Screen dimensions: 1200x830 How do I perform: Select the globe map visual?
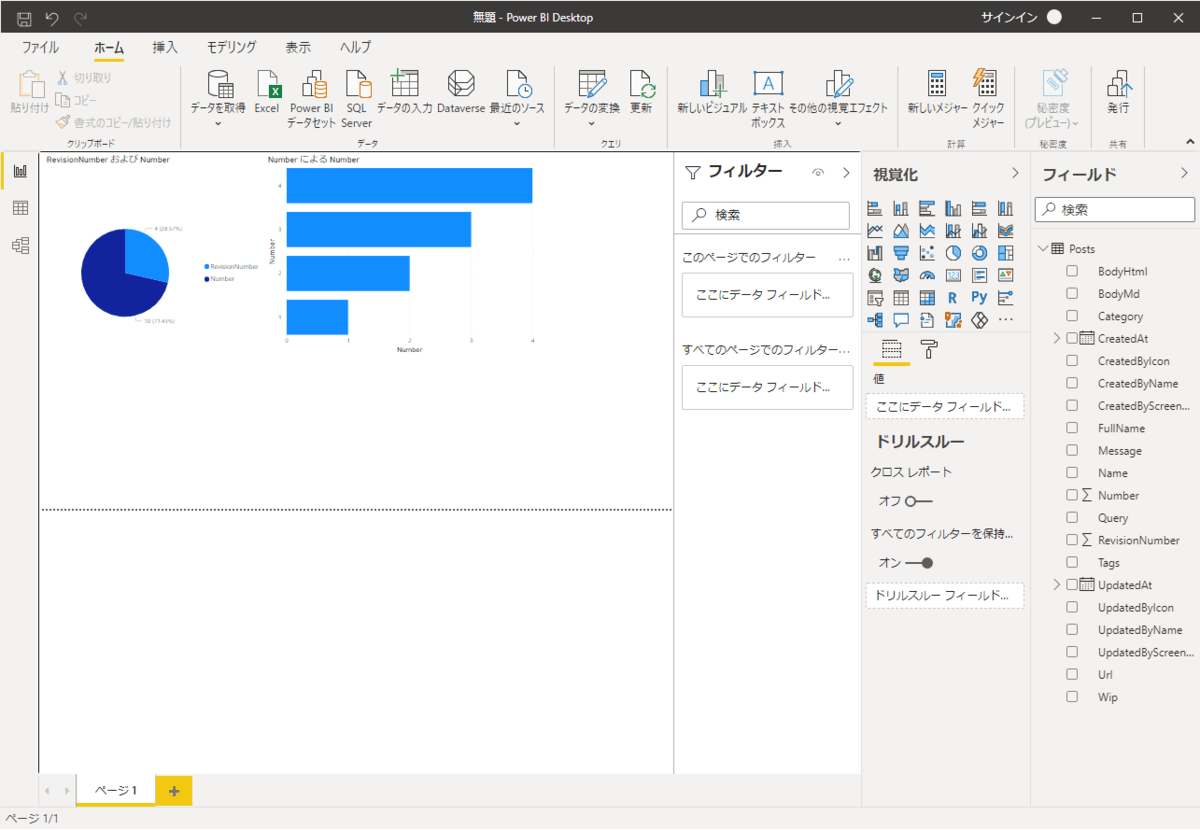[x=875, y=275]
